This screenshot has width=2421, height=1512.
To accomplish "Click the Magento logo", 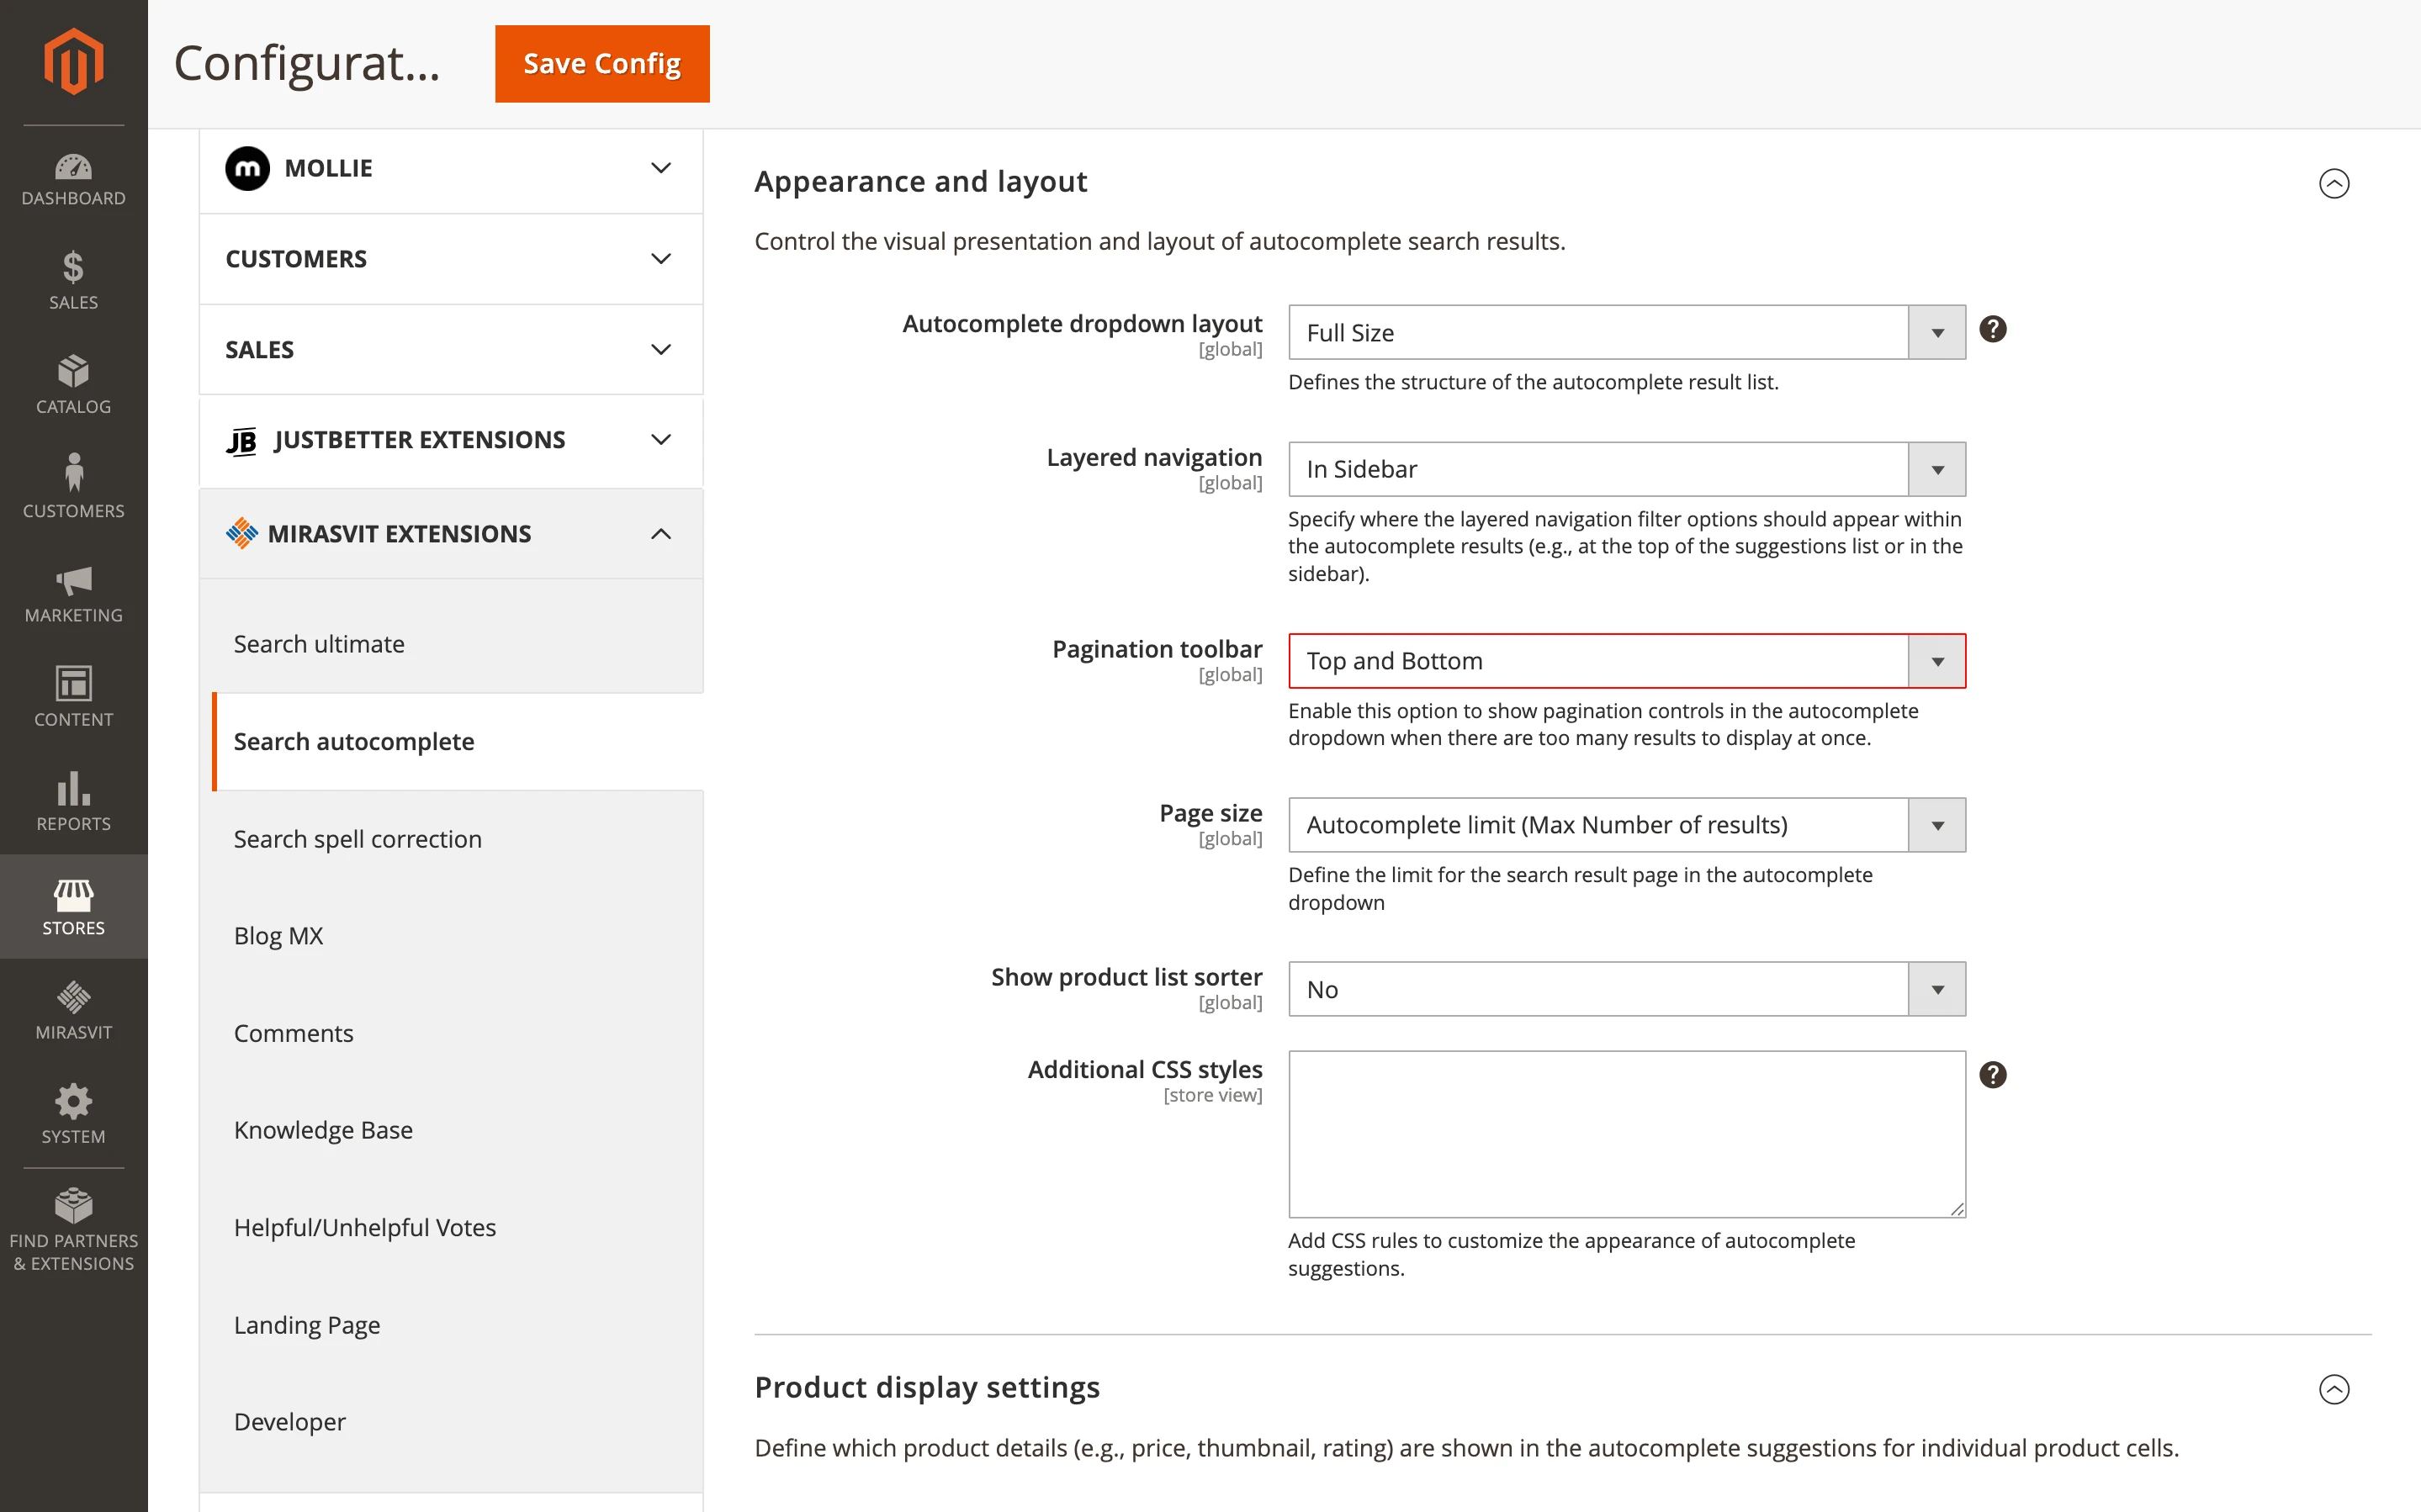I will pyautogui.click(x=73, y=64).
